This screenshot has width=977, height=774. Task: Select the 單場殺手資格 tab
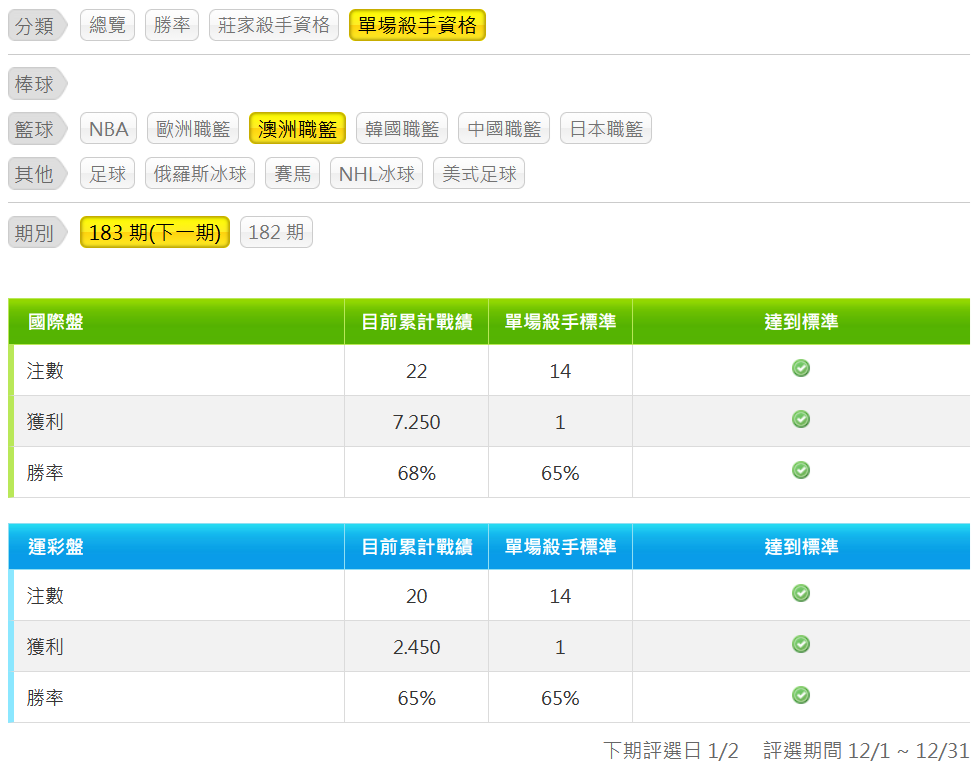click(x=417, y=26)
